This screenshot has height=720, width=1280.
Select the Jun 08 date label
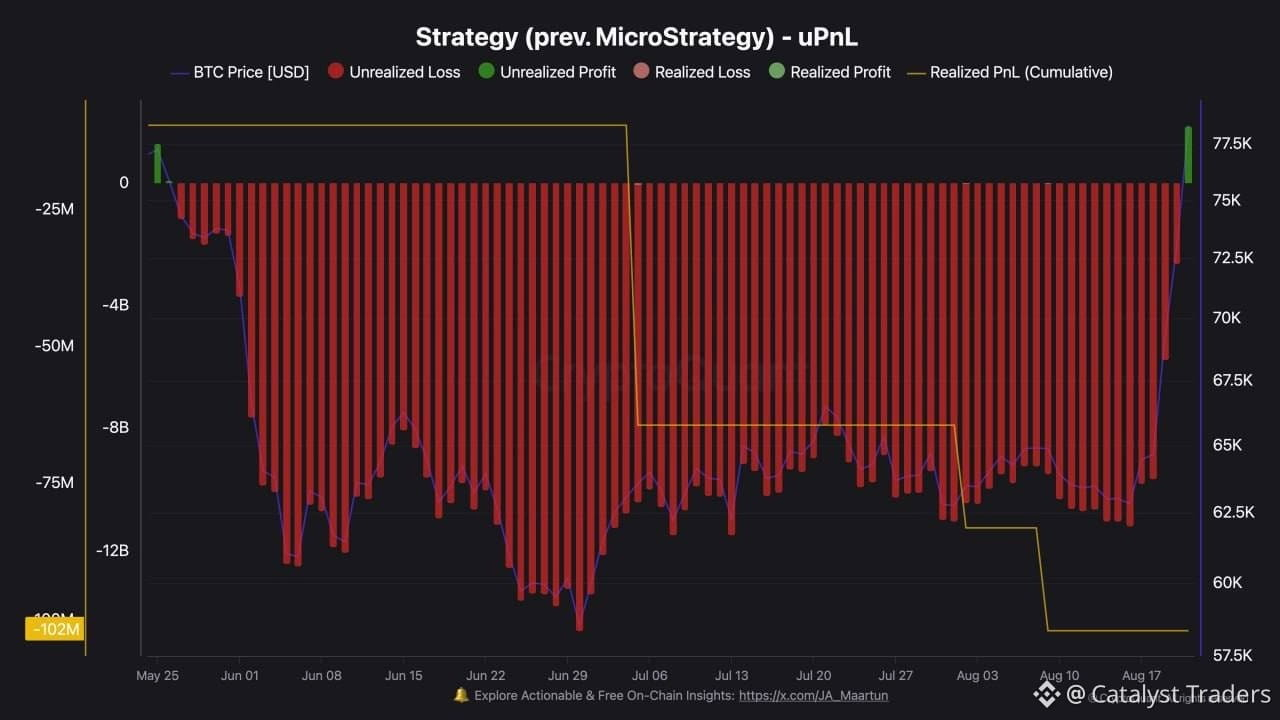[321, 676]
